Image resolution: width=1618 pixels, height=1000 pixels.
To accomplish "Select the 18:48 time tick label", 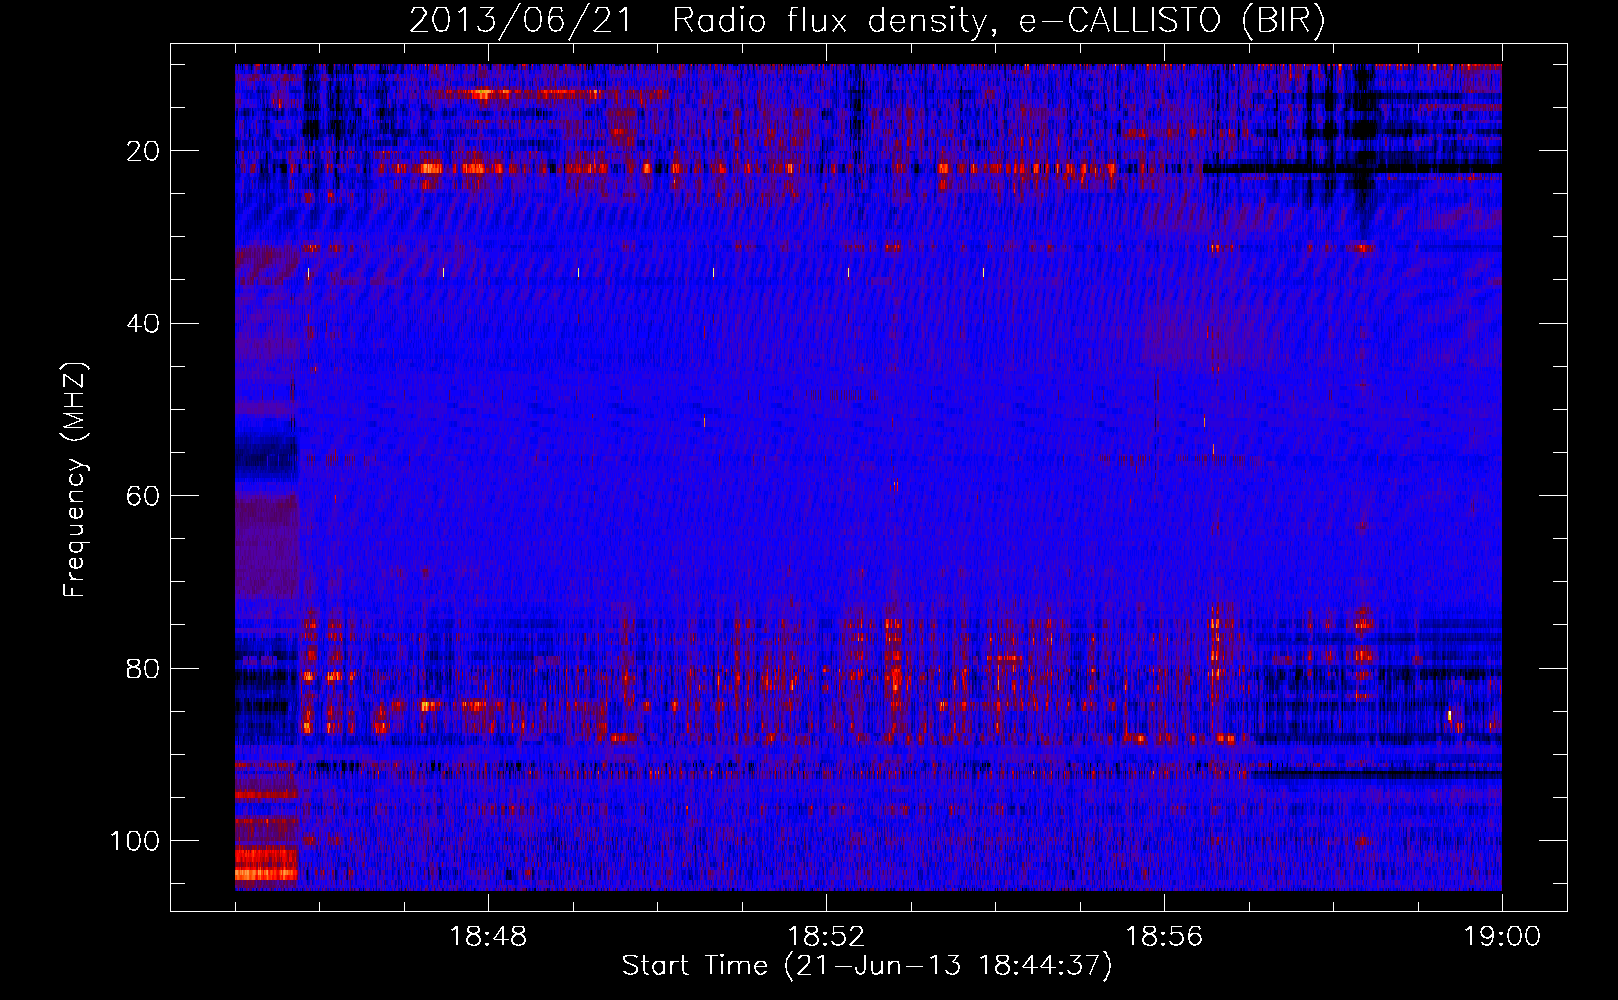I will coord(489,937).
